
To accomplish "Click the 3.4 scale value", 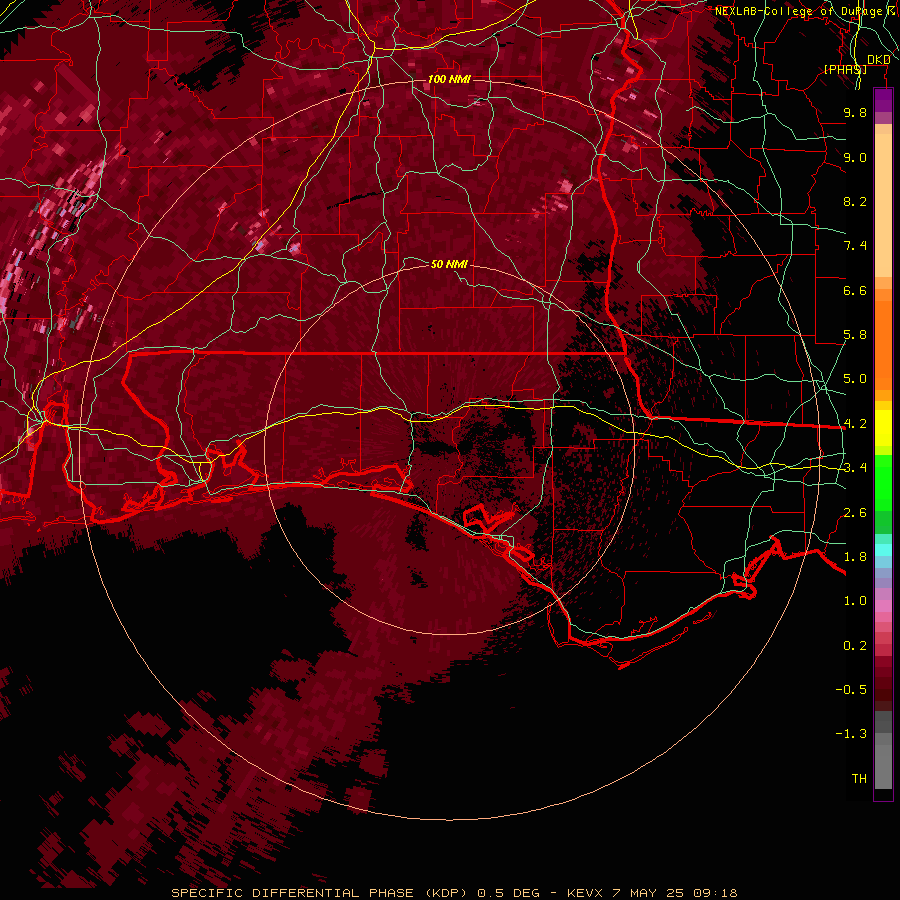I will click(855, 468).
